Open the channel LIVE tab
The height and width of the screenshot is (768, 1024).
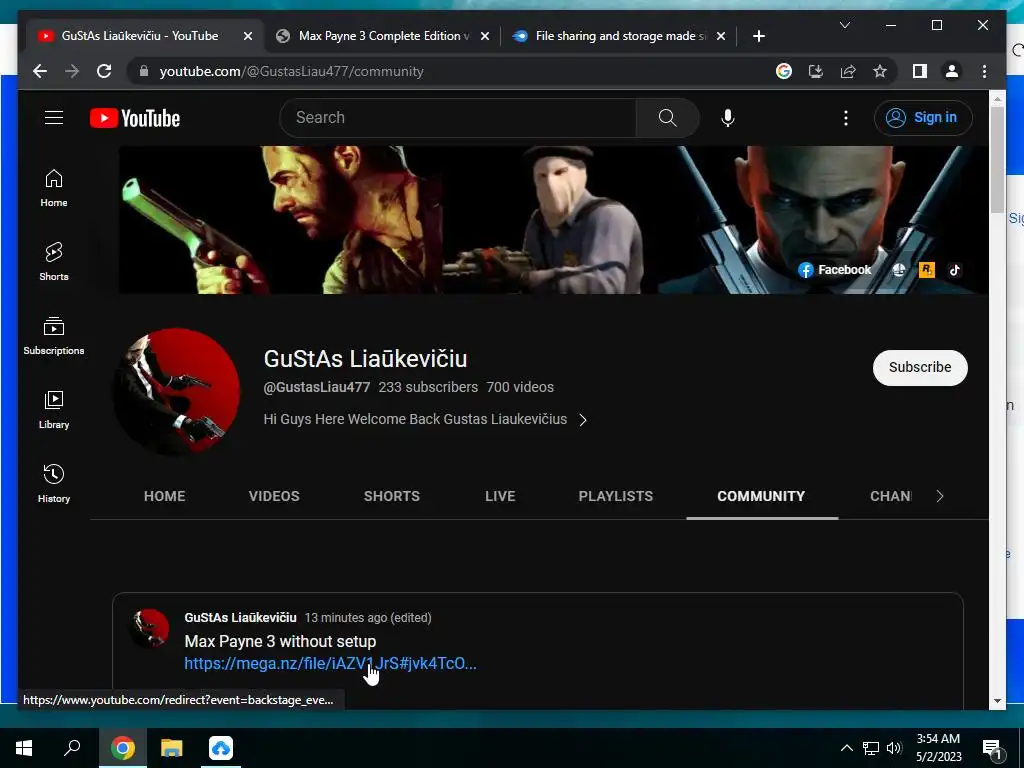pos(500,496)
